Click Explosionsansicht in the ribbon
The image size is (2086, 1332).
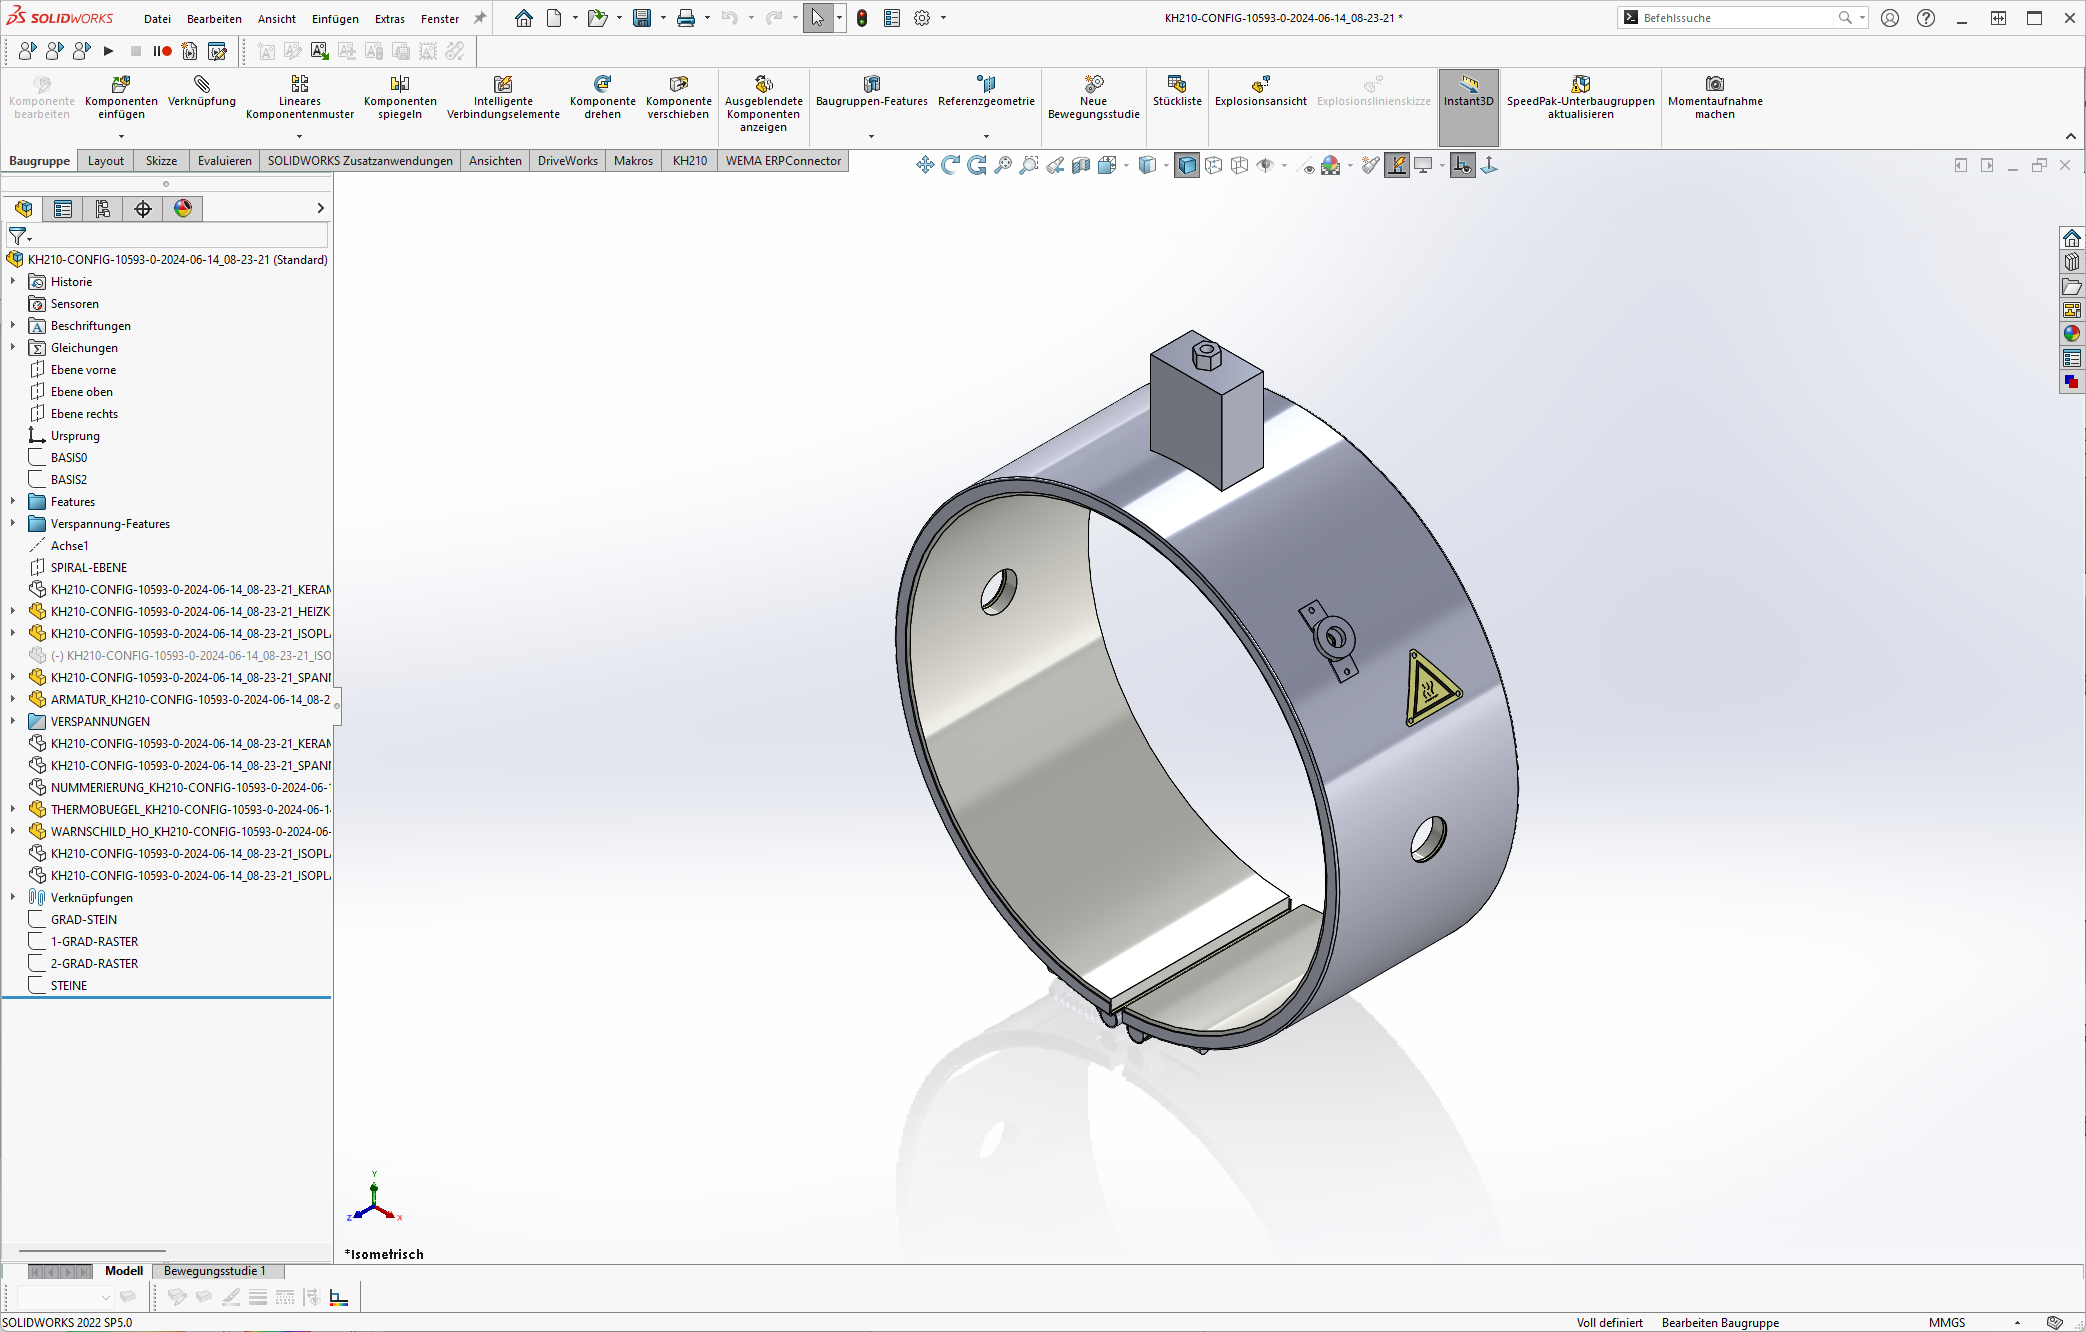(1260, 84)
